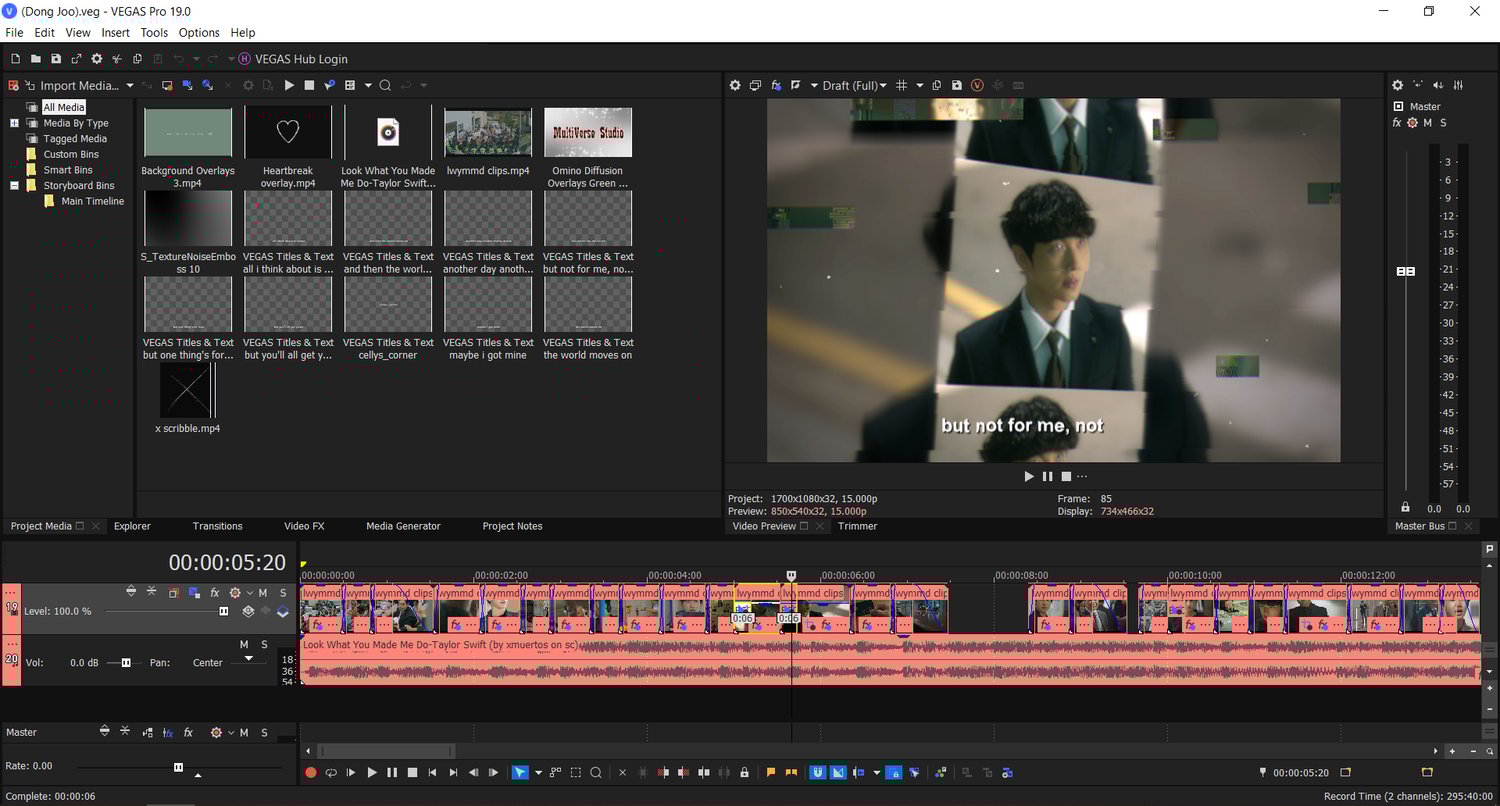This screenshot has height=806, width=1500.
Task: Click the video preview Split Screen View icon
Action: 795,86
